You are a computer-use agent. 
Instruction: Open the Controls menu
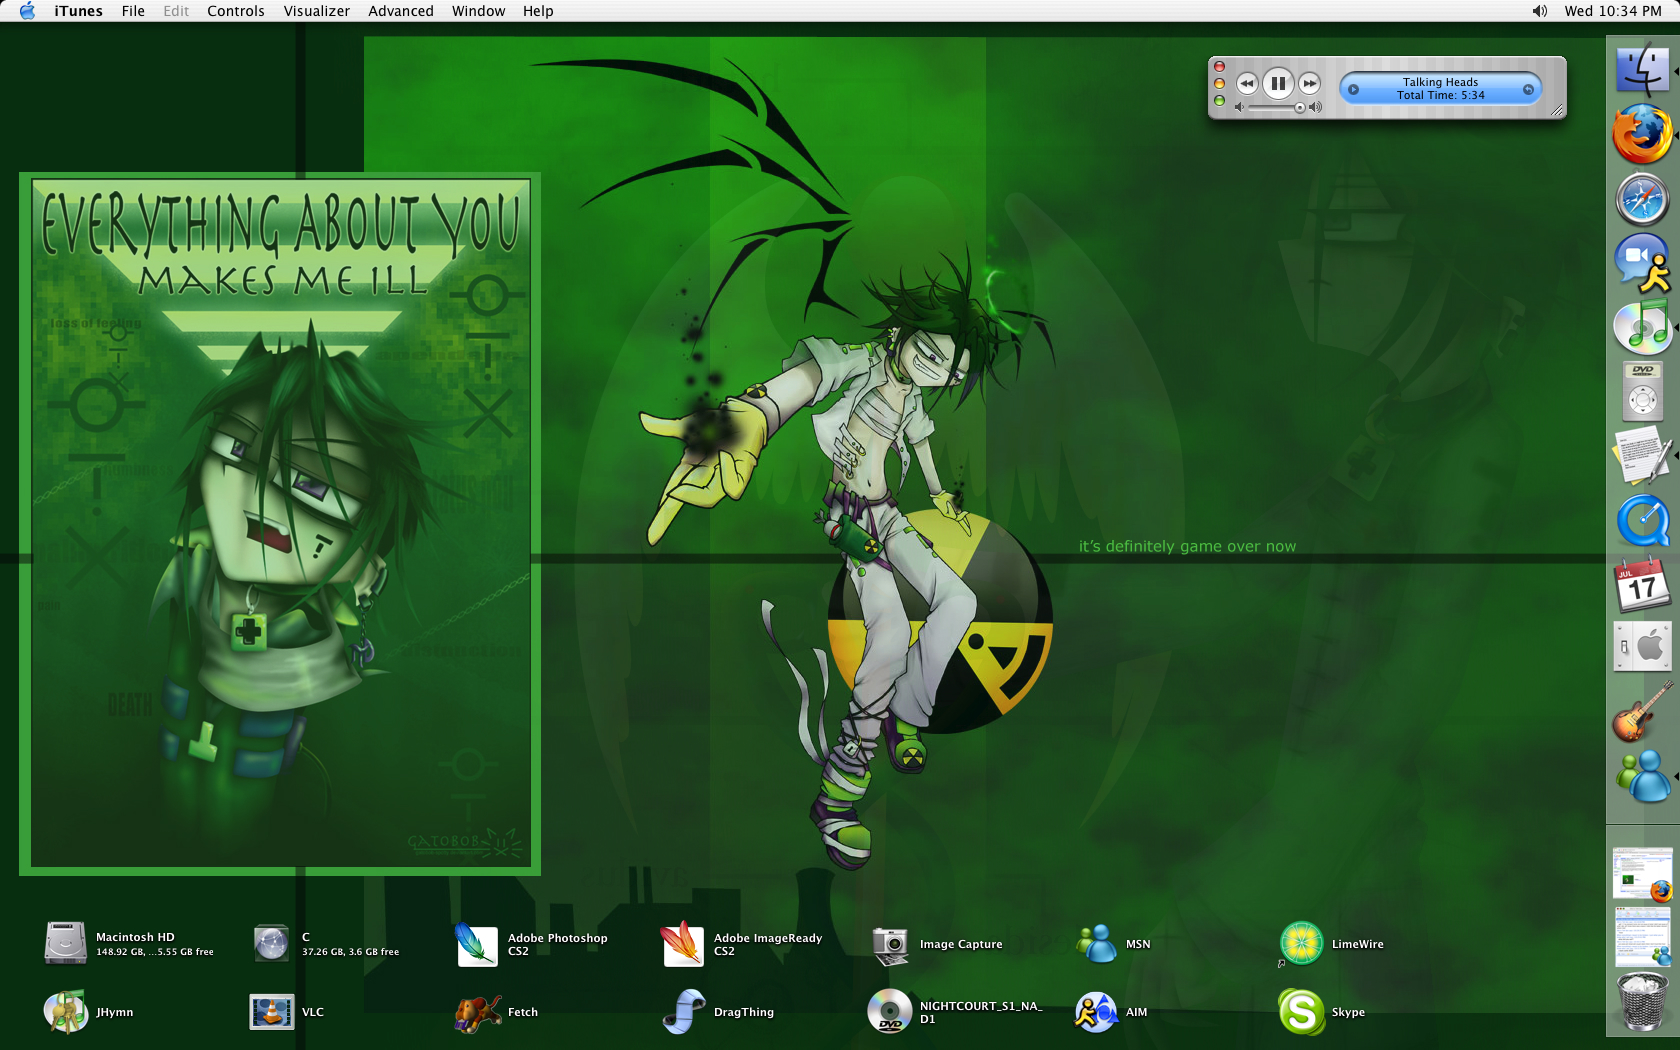[236, 11]
